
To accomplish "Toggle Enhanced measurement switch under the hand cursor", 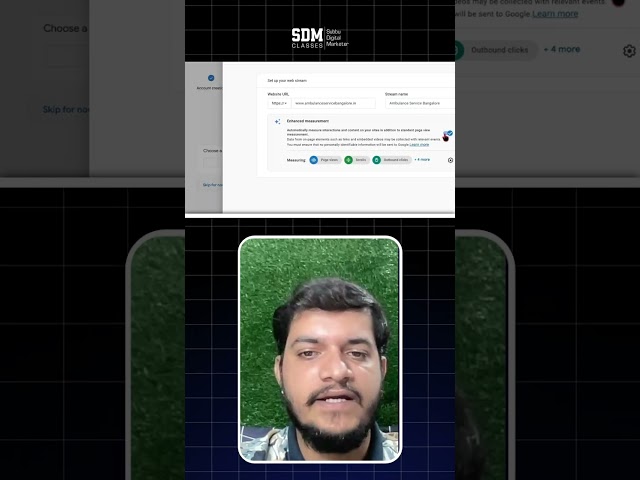I will click(x=449, y=133).
